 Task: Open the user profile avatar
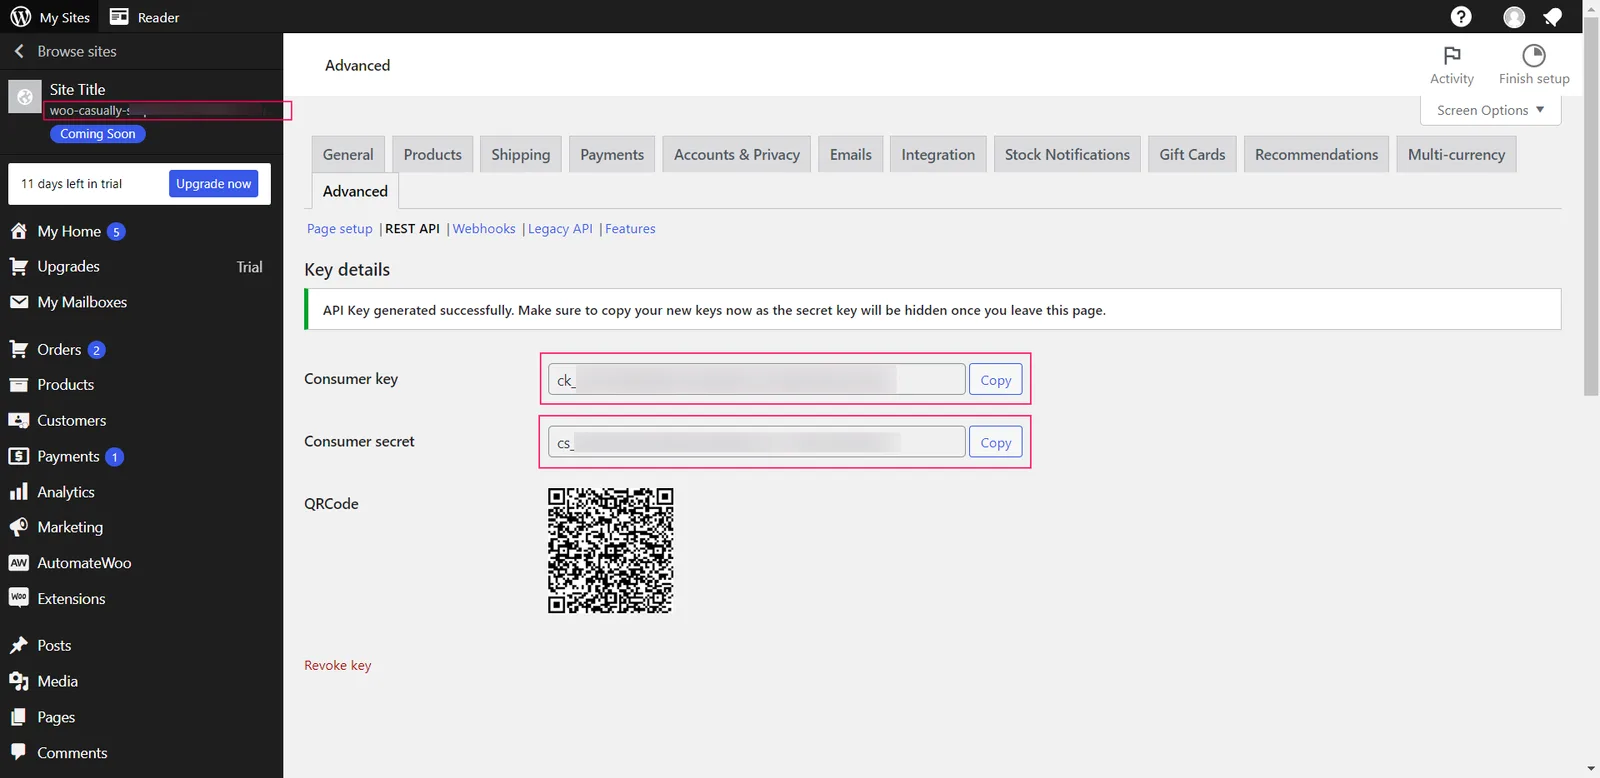click(1514, 17)
